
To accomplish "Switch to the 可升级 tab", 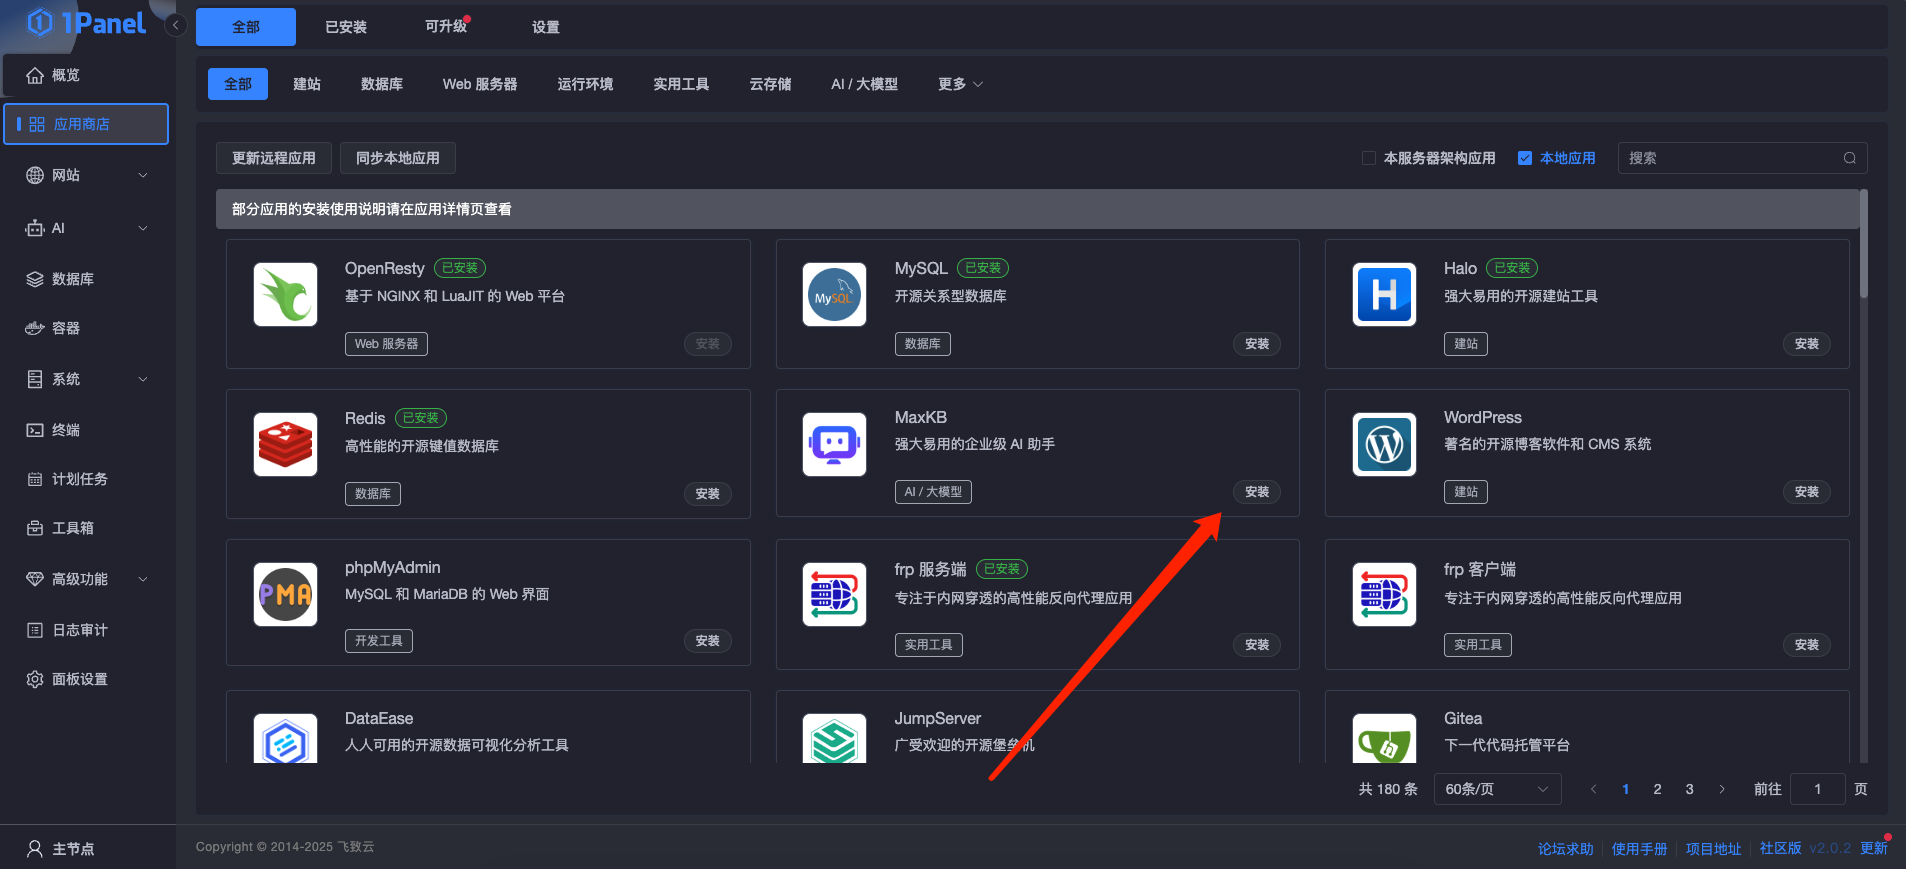I will click(x=446, y=27).
